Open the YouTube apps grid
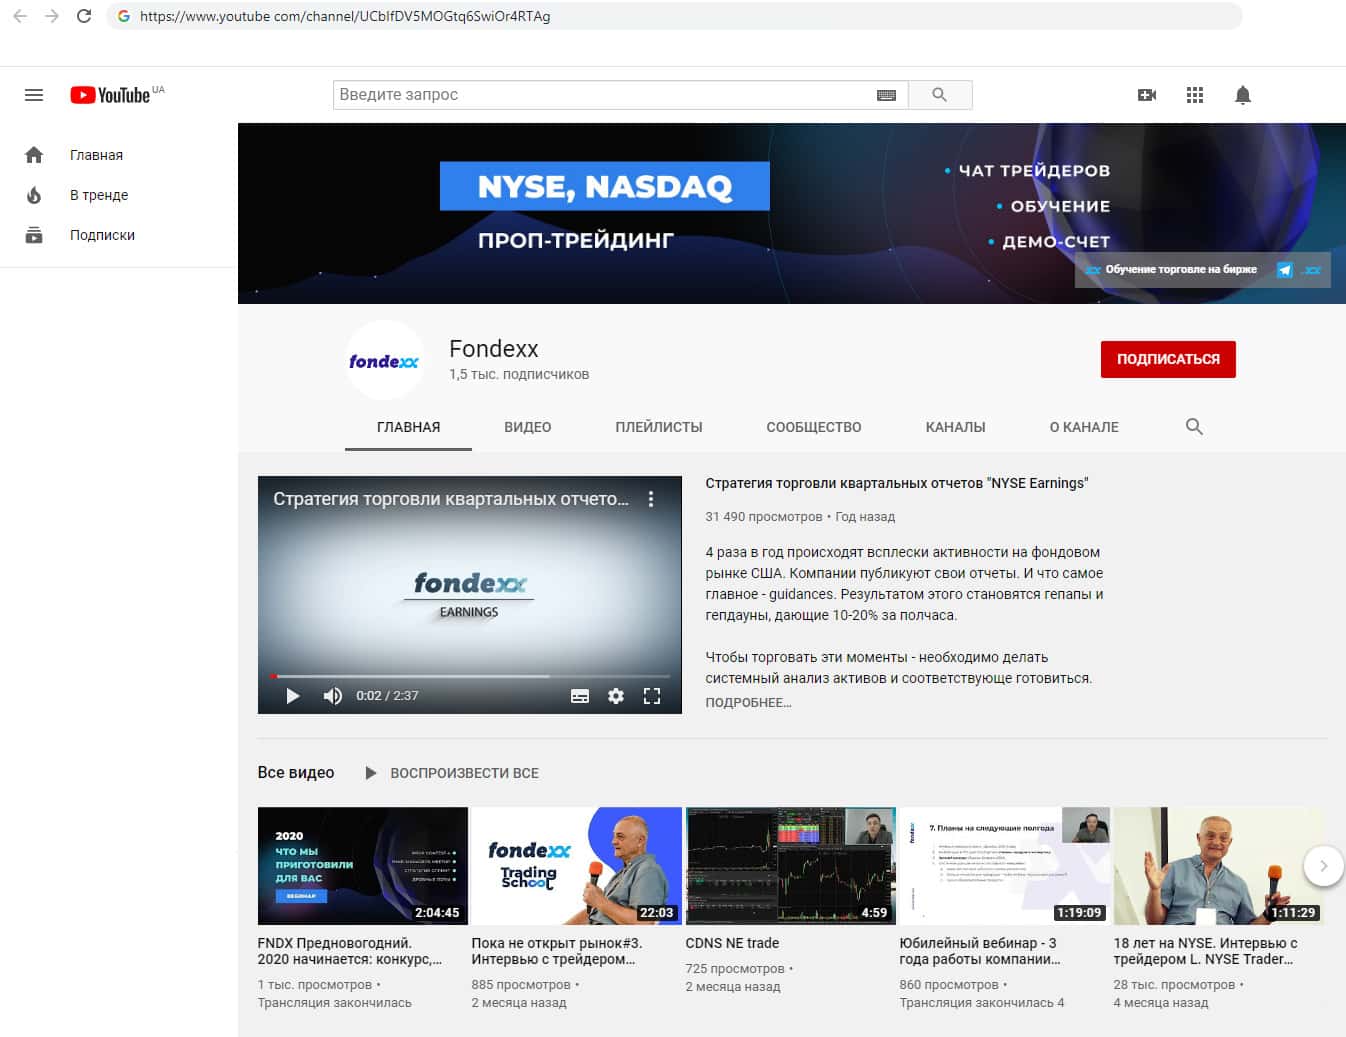Image resolution: width=1346 pixels, height=1037 pixels. point(1195,95)
